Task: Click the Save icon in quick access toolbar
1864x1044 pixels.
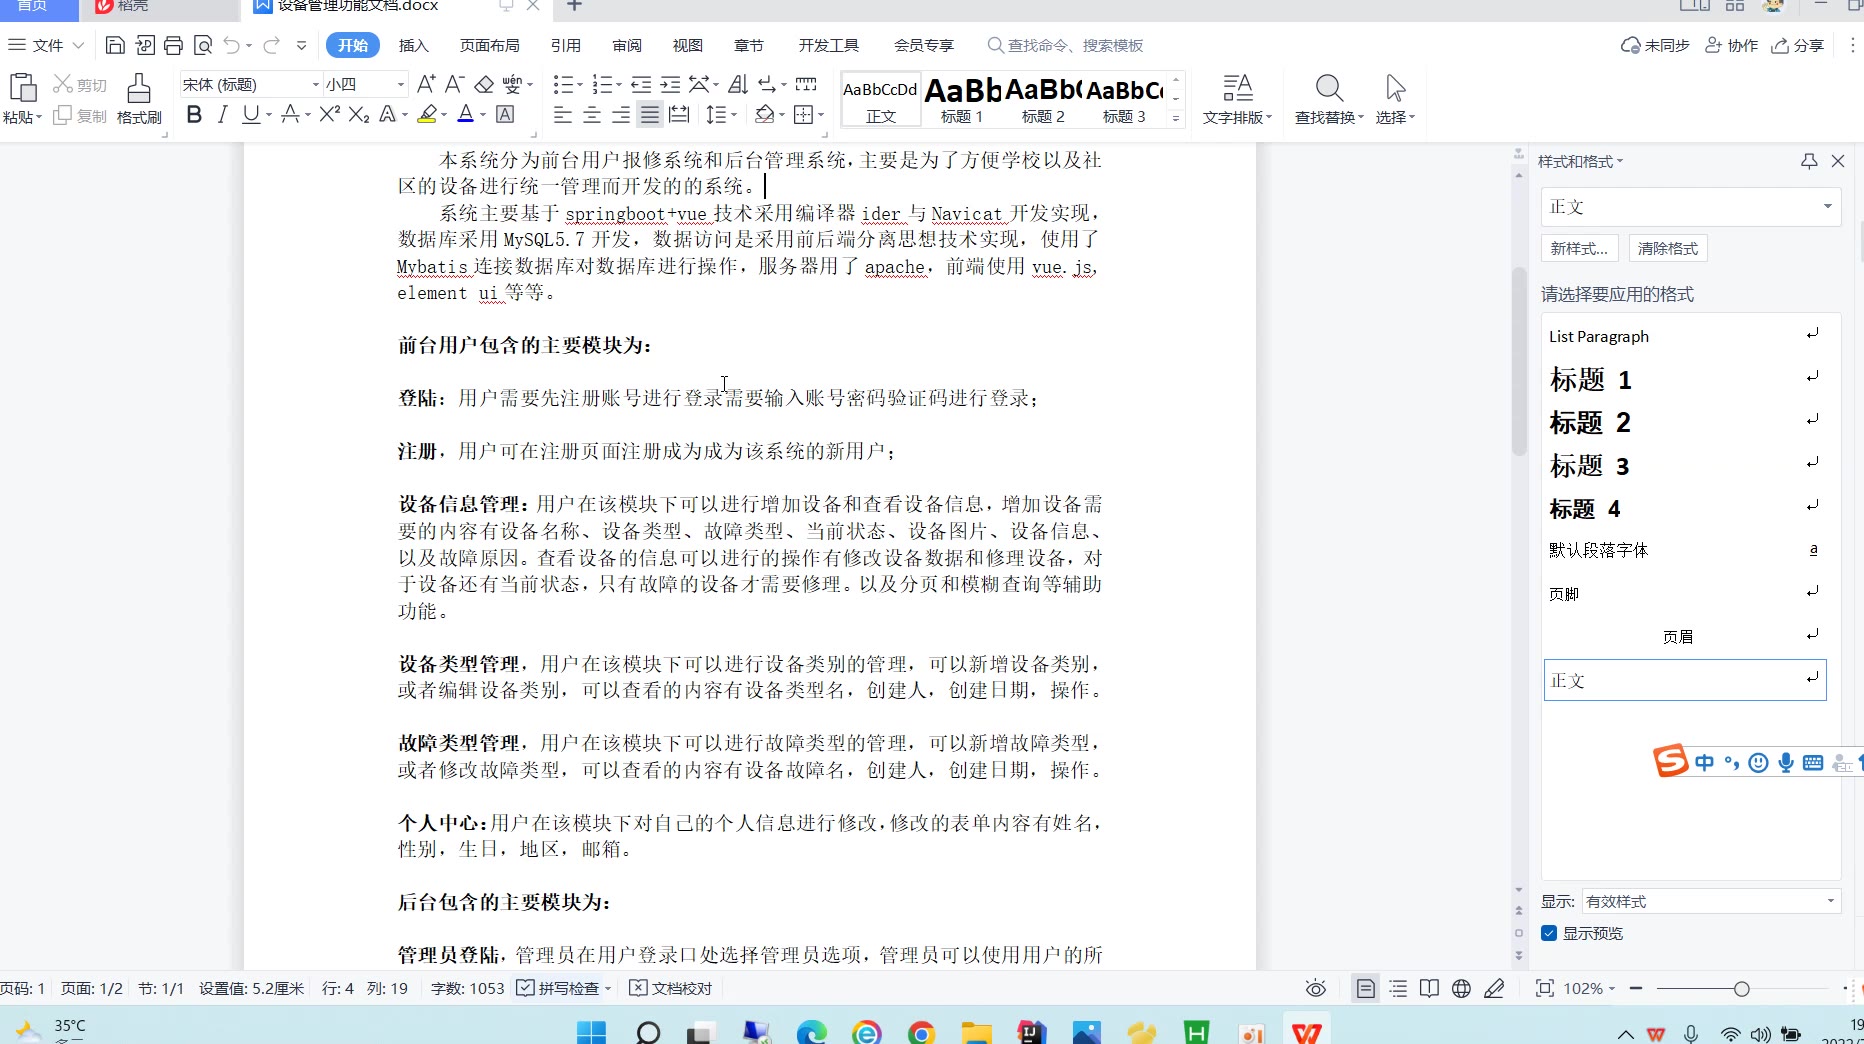Action: click(x=115, y=45)
